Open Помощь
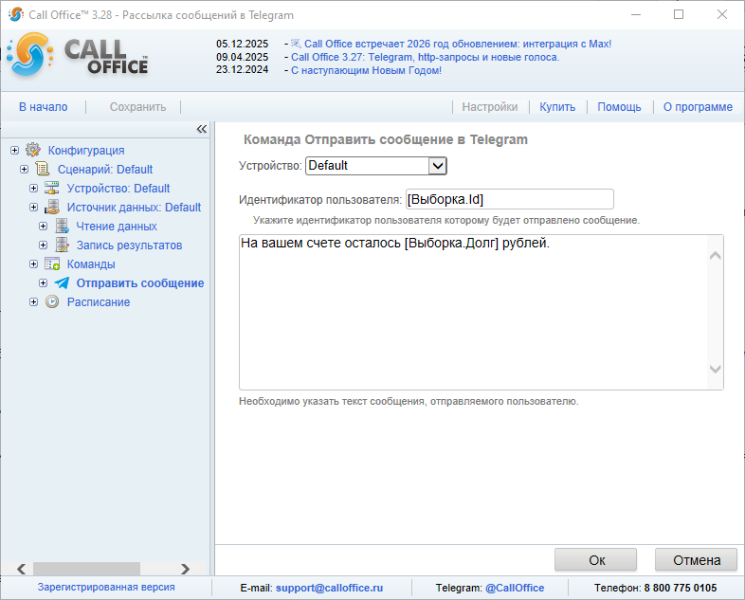 click(x=619, y=107)
